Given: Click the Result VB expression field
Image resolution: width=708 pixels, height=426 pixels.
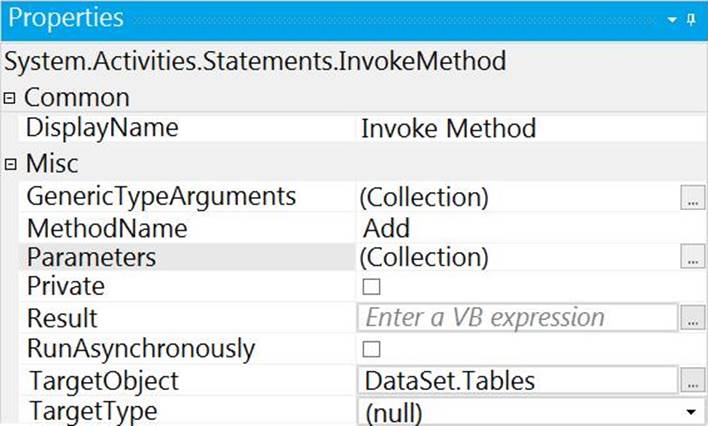Looking at the screenshot, I should click(515, 318).
